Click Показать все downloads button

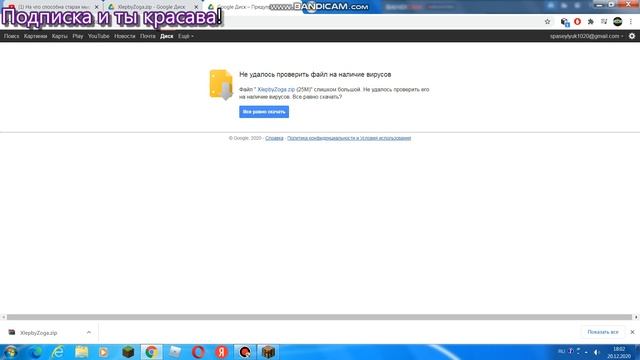pyautogui.click(x=603, y=332)
